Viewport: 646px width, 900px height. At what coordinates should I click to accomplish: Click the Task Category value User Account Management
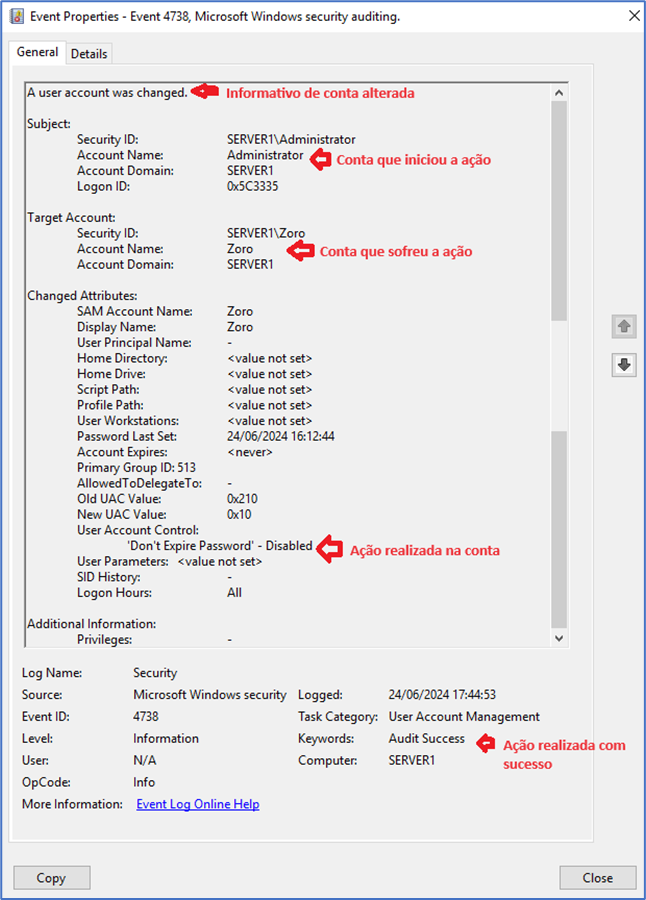coord(463,717)
